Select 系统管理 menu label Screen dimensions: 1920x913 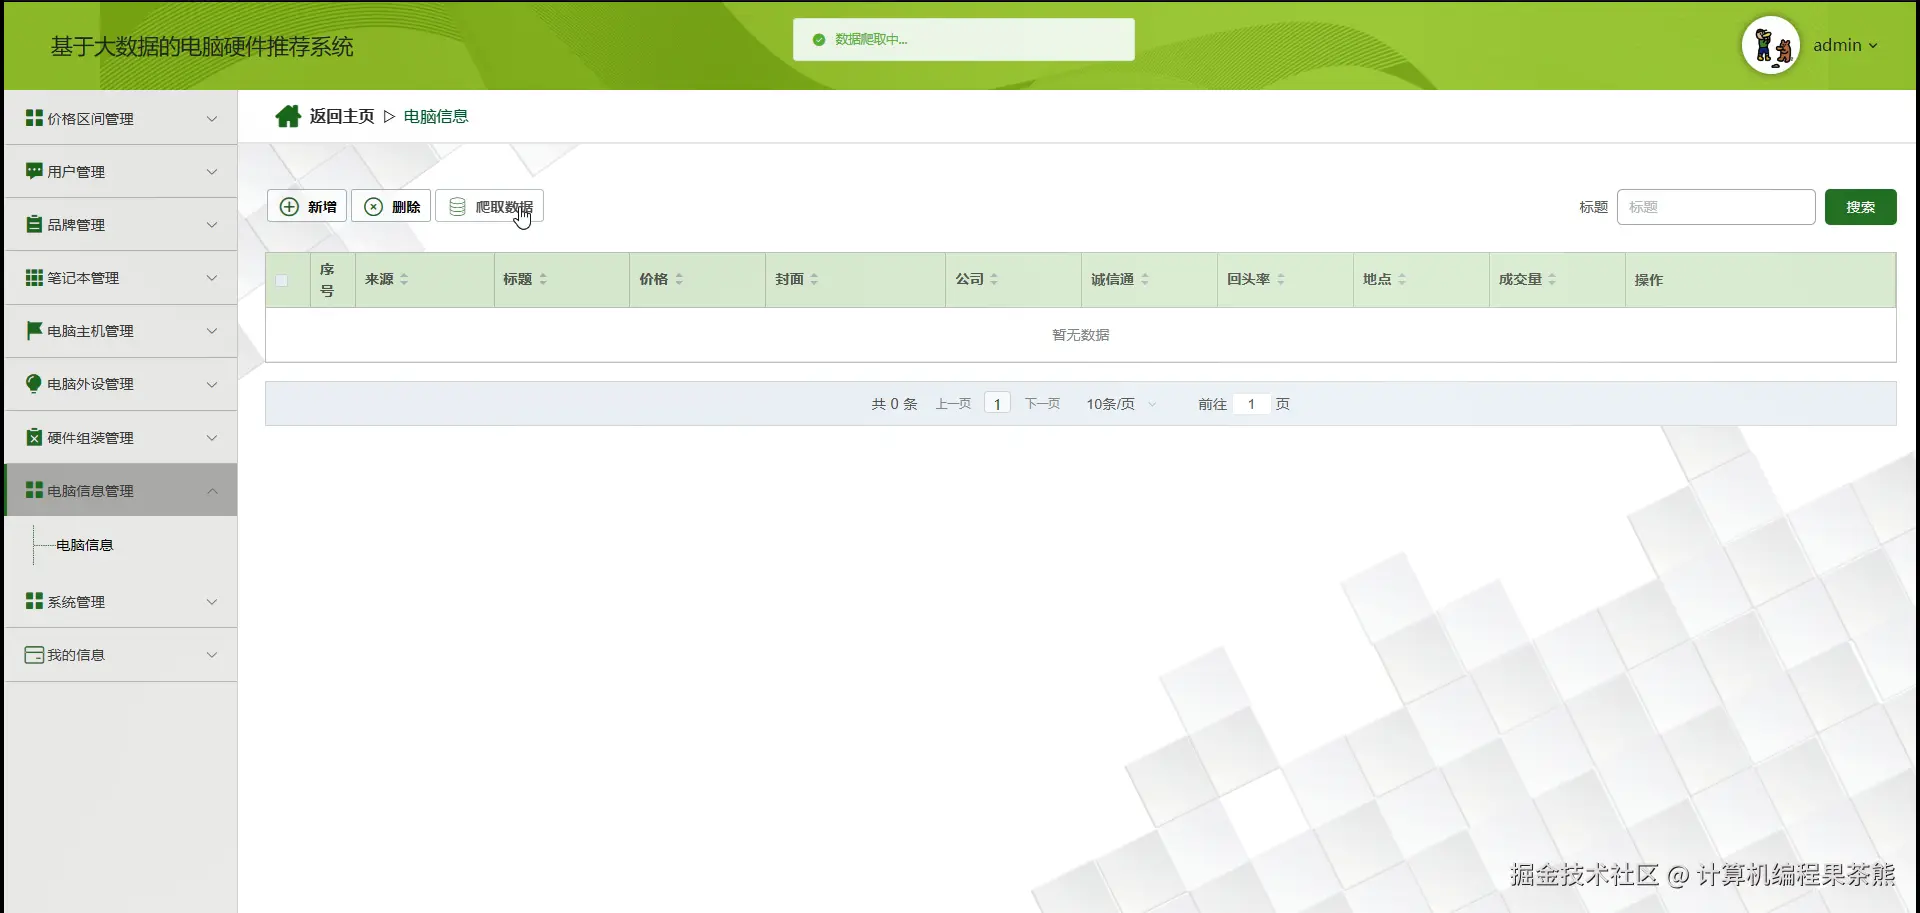[76, 602]
